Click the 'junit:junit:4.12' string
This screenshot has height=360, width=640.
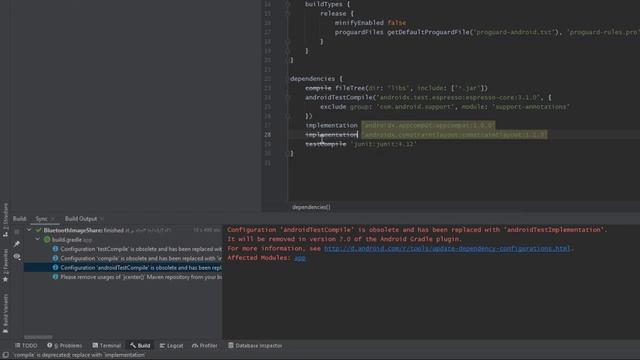pyautogui.click(x=384, y=144)
